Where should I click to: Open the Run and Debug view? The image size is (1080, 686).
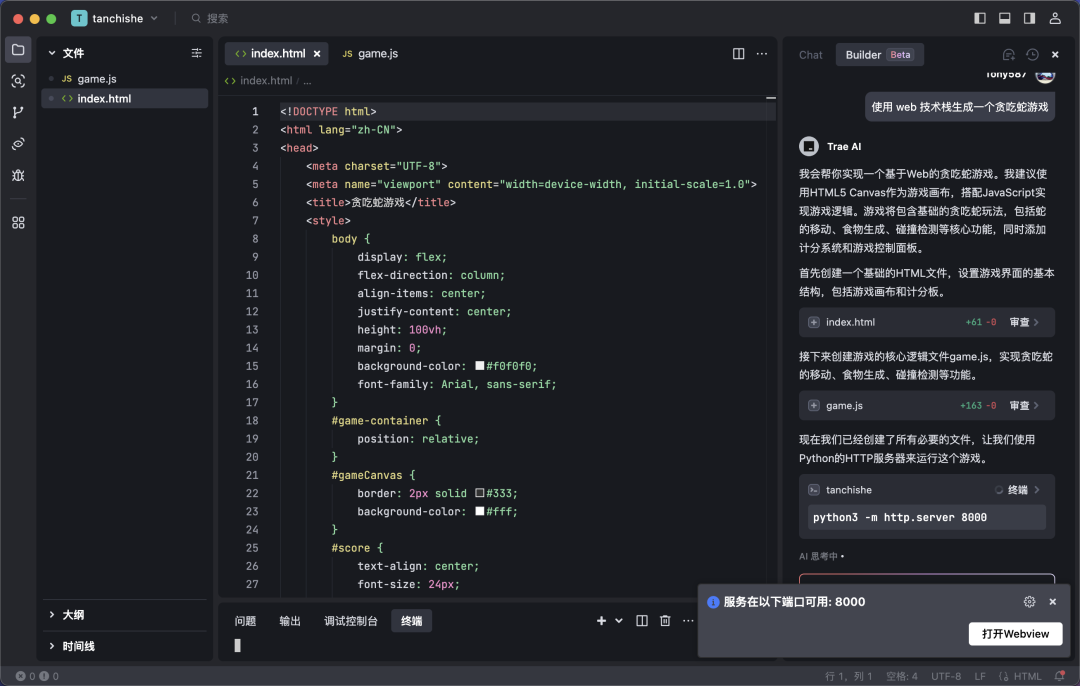[x=18, y=175]
